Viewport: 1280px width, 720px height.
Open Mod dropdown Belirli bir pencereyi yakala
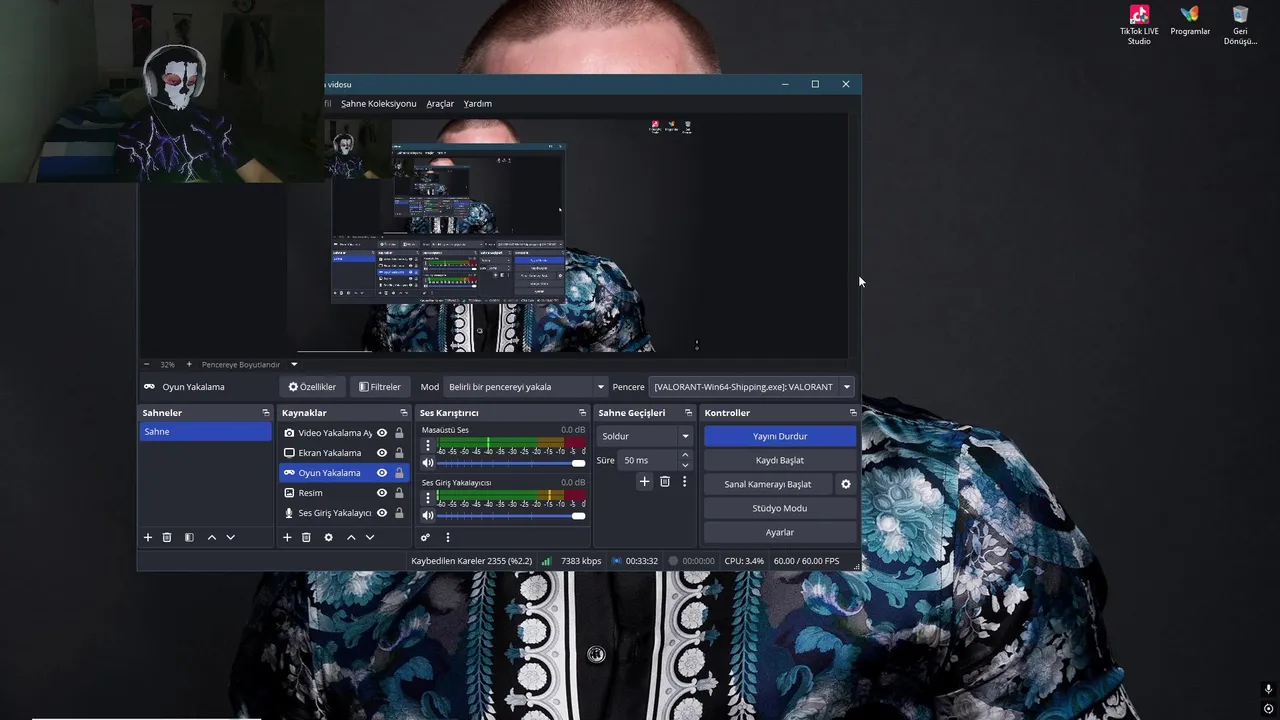[x=526, y=387]
